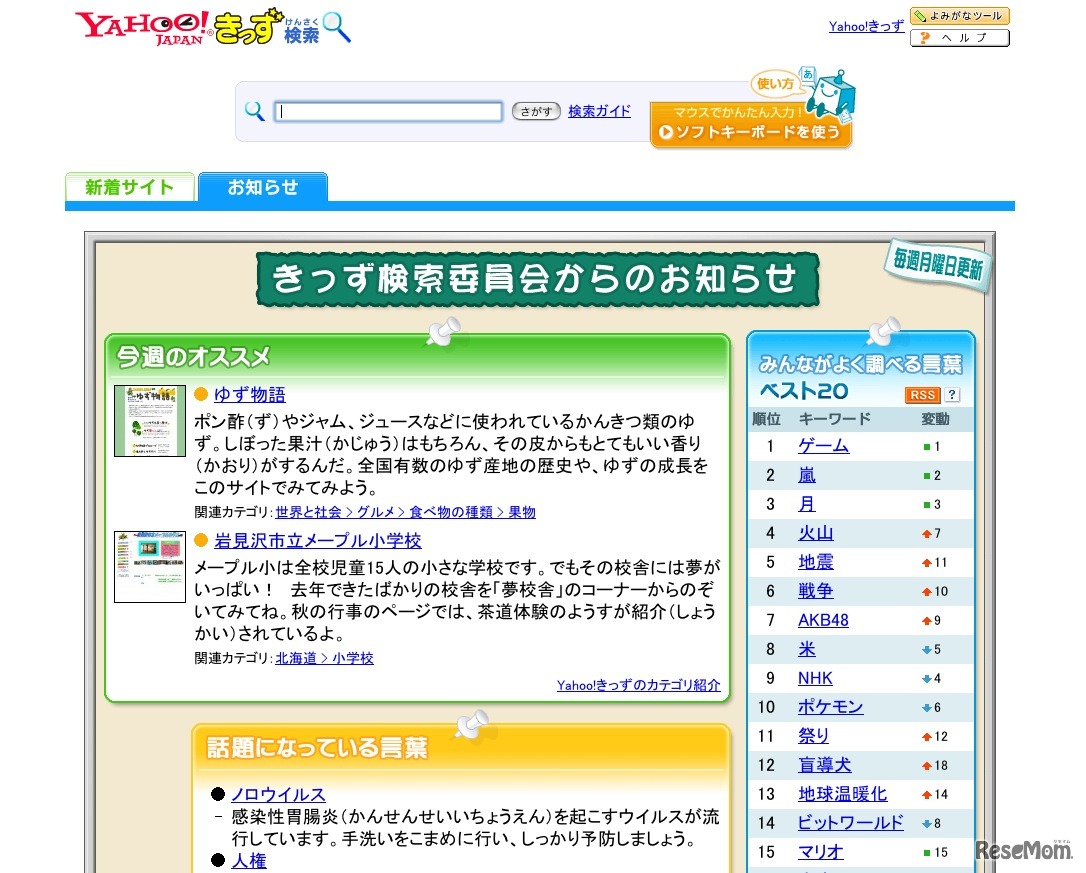This screenshot has height=873, width=1086.
Task: Click into the search text field
Action: (x=389, y=112)
